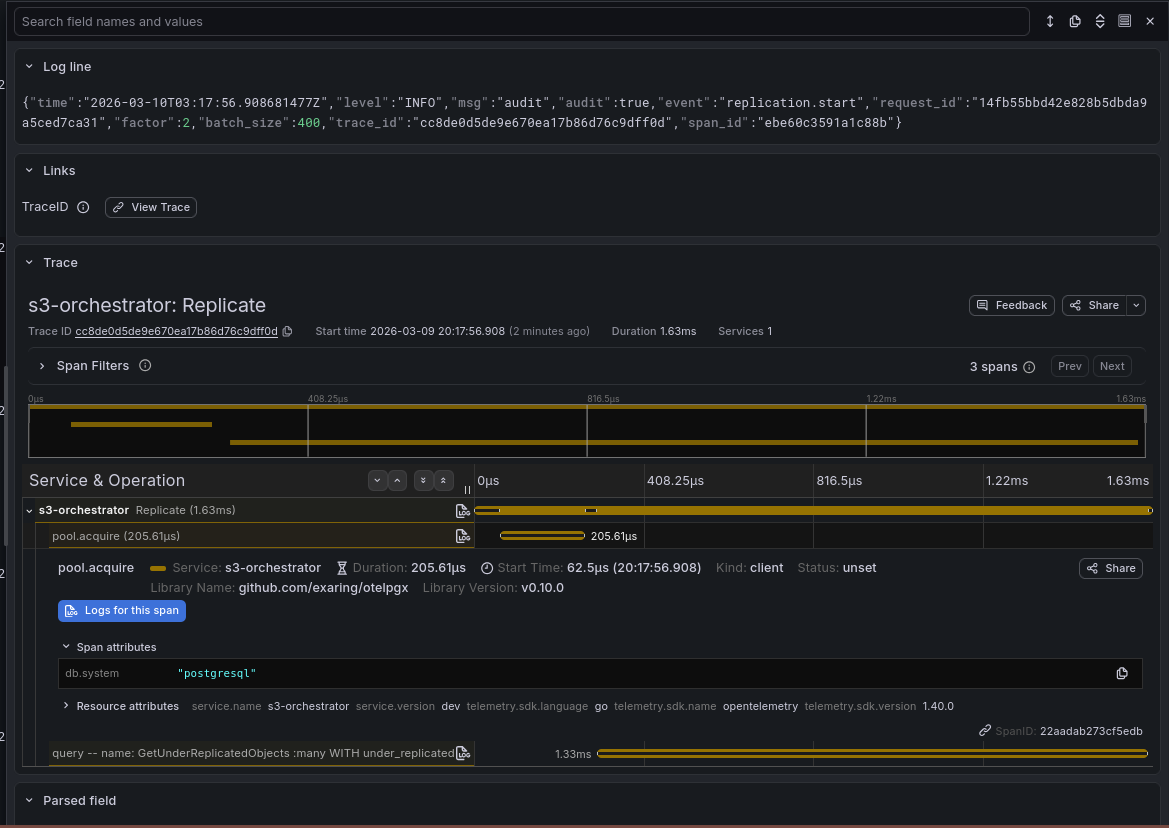Viewport: 1169px width, 828px height.
Task: Click the copy log line icon in the top toolbar
Action: tap(1075, 22)
